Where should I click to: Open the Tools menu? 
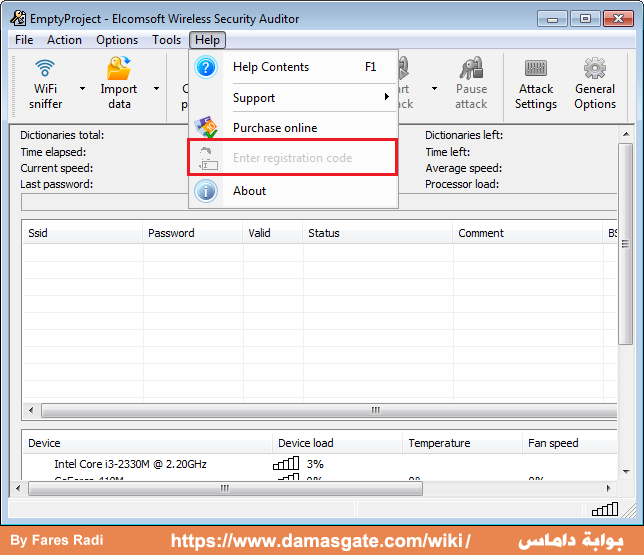click(166, 40)
